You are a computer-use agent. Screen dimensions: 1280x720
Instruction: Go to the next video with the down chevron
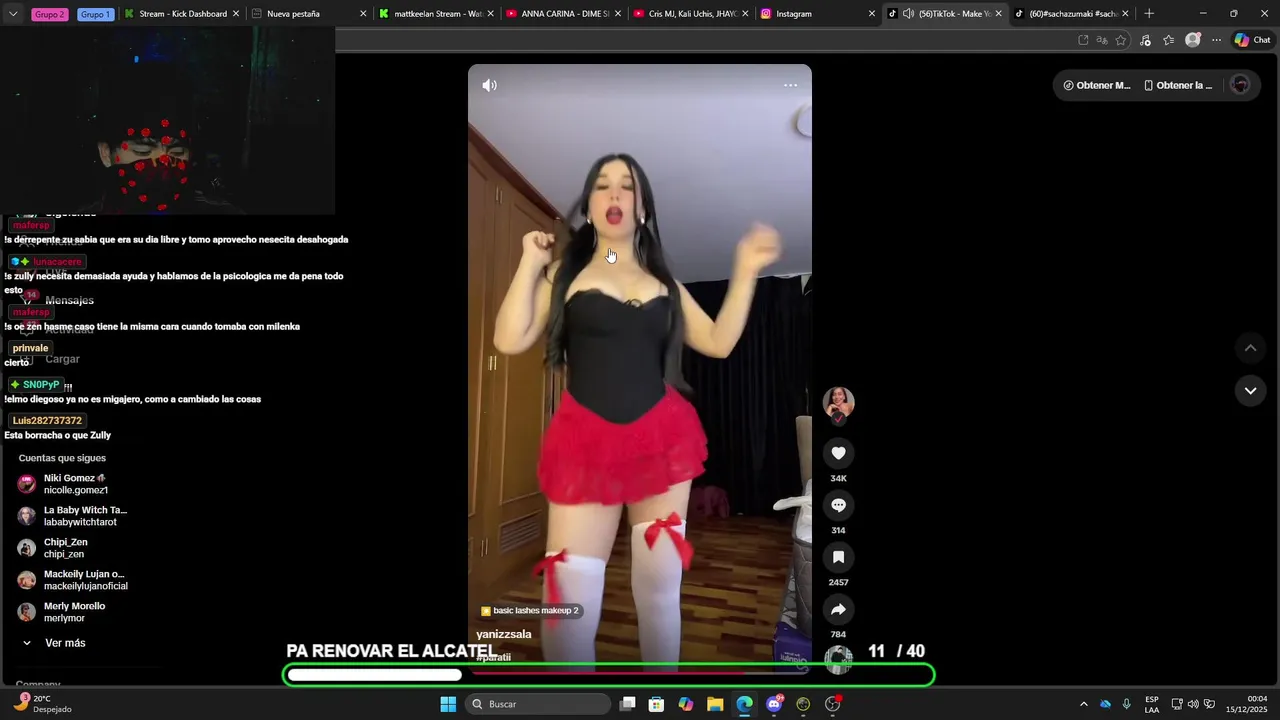(x=1250, y=391)
